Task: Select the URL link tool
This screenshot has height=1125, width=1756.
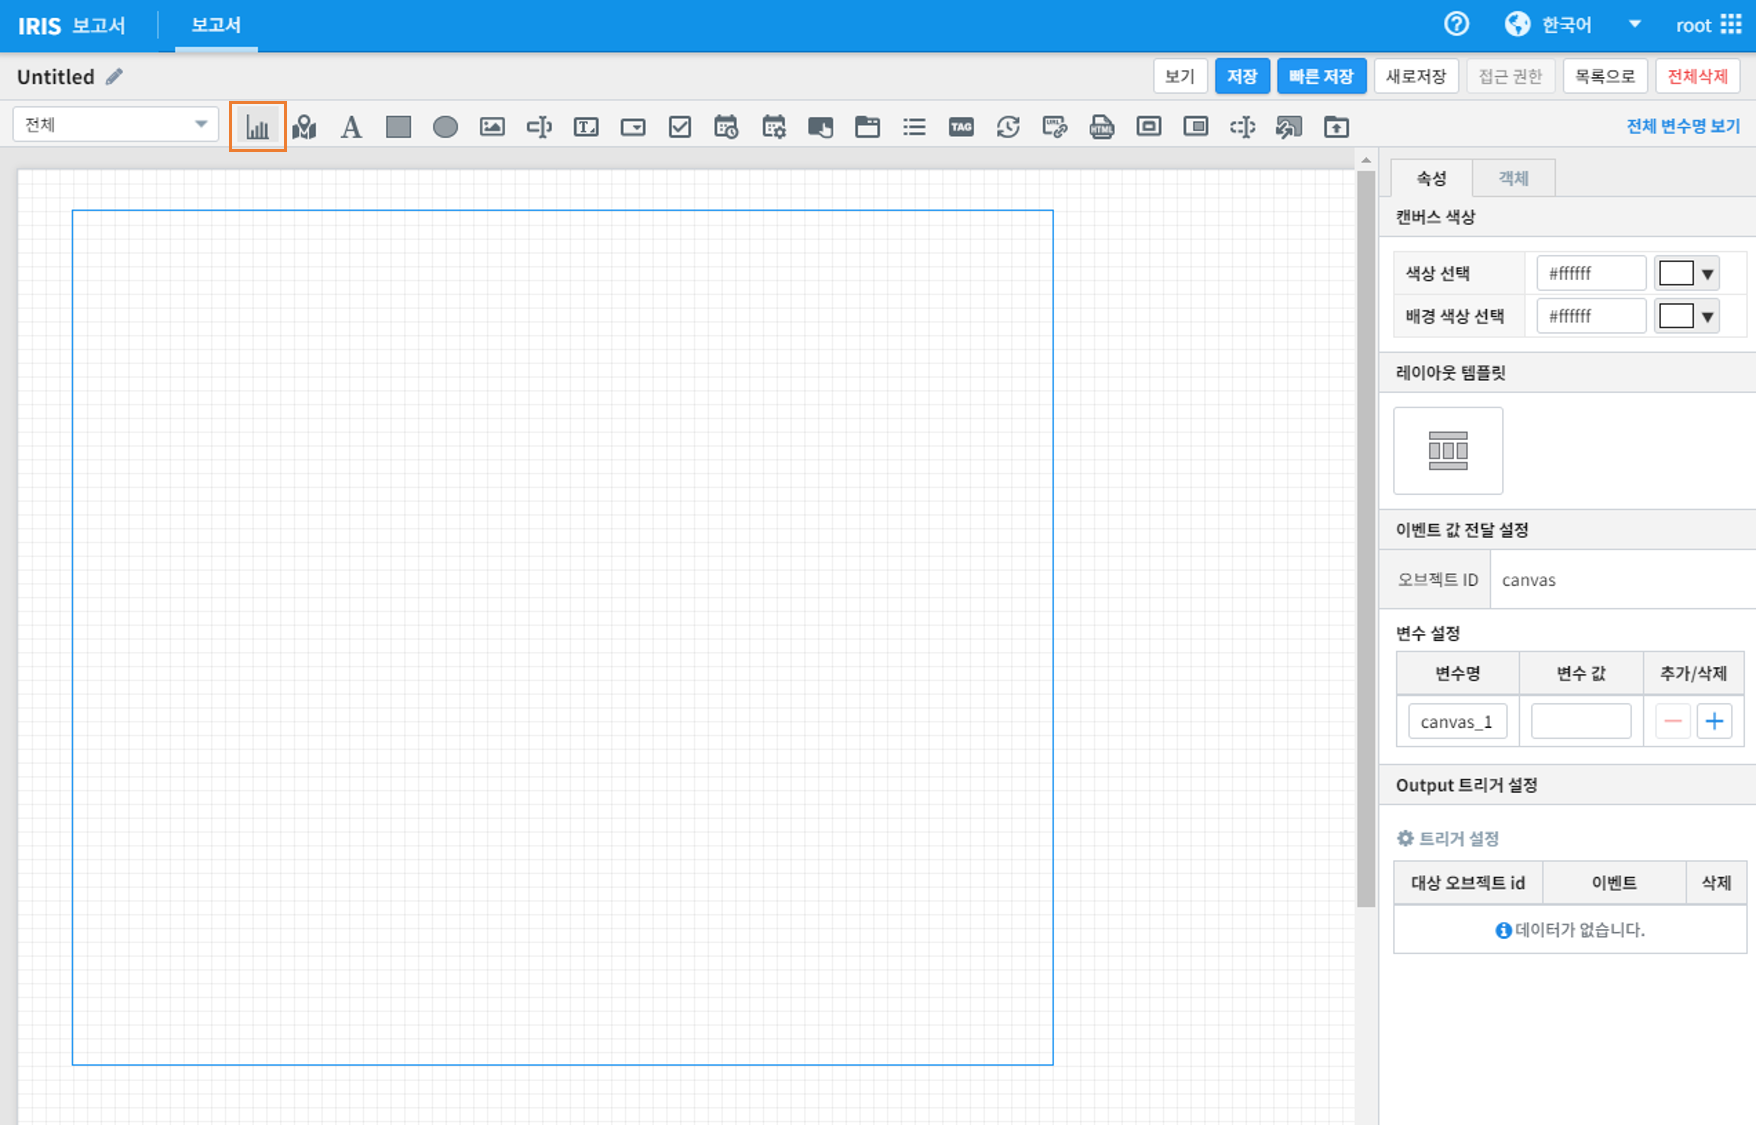Action: point(1055,127)
